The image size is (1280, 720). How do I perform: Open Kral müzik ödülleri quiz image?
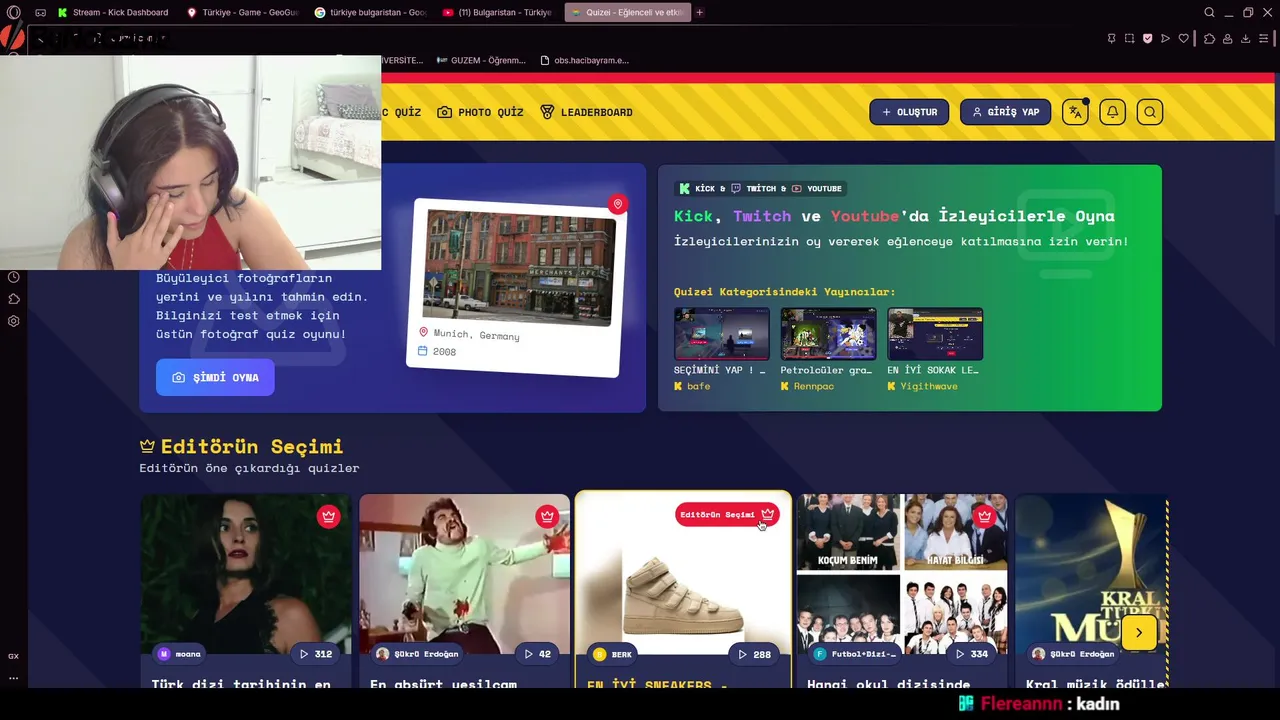click(1091, 573)
